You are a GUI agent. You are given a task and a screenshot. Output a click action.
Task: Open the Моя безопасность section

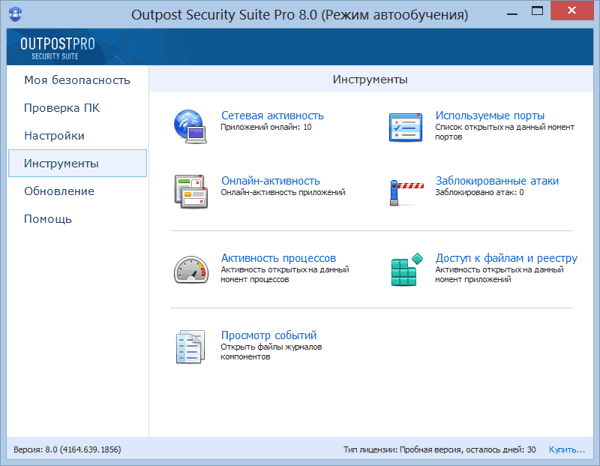pos(77,79)
